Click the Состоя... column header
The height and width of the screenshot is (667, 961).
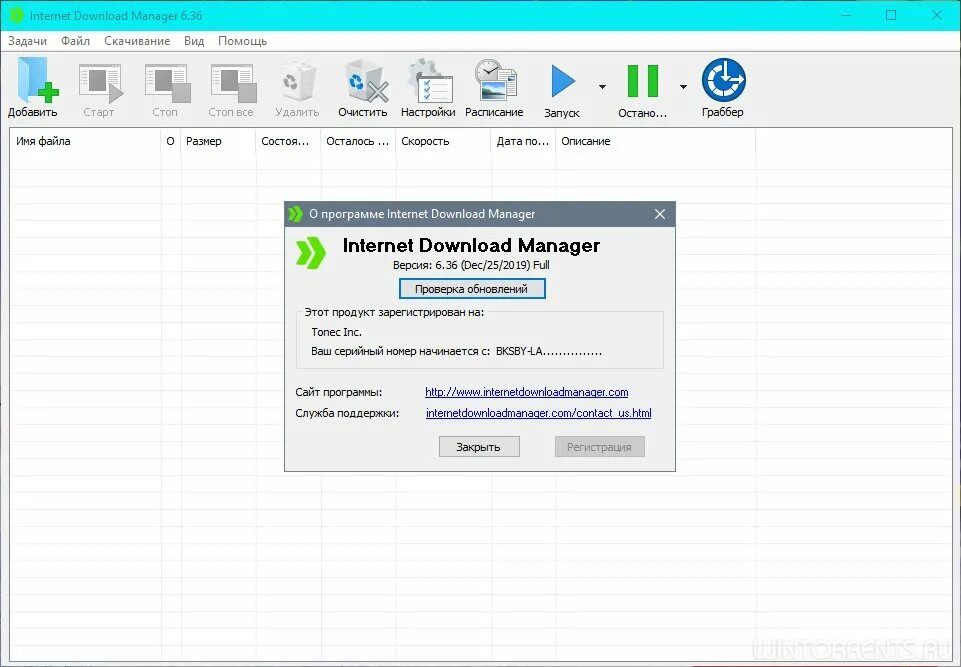pyautogui.click(x=288, y=141)
